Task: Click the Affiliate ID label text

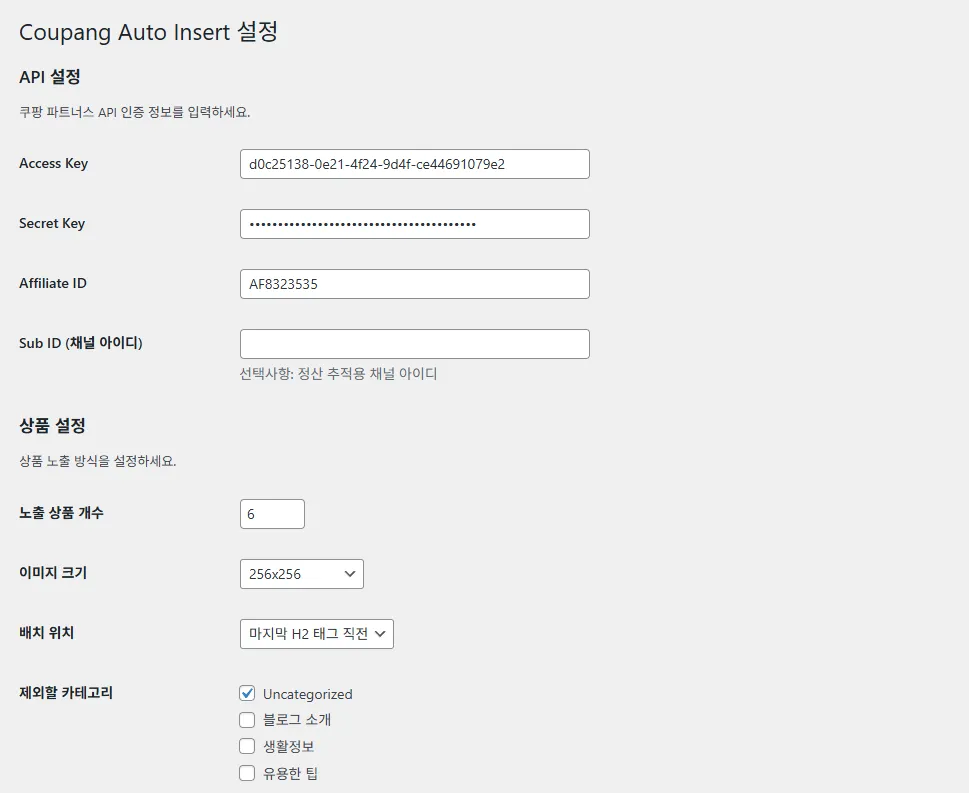Action: pyautogui.click(x=53, y=283)
